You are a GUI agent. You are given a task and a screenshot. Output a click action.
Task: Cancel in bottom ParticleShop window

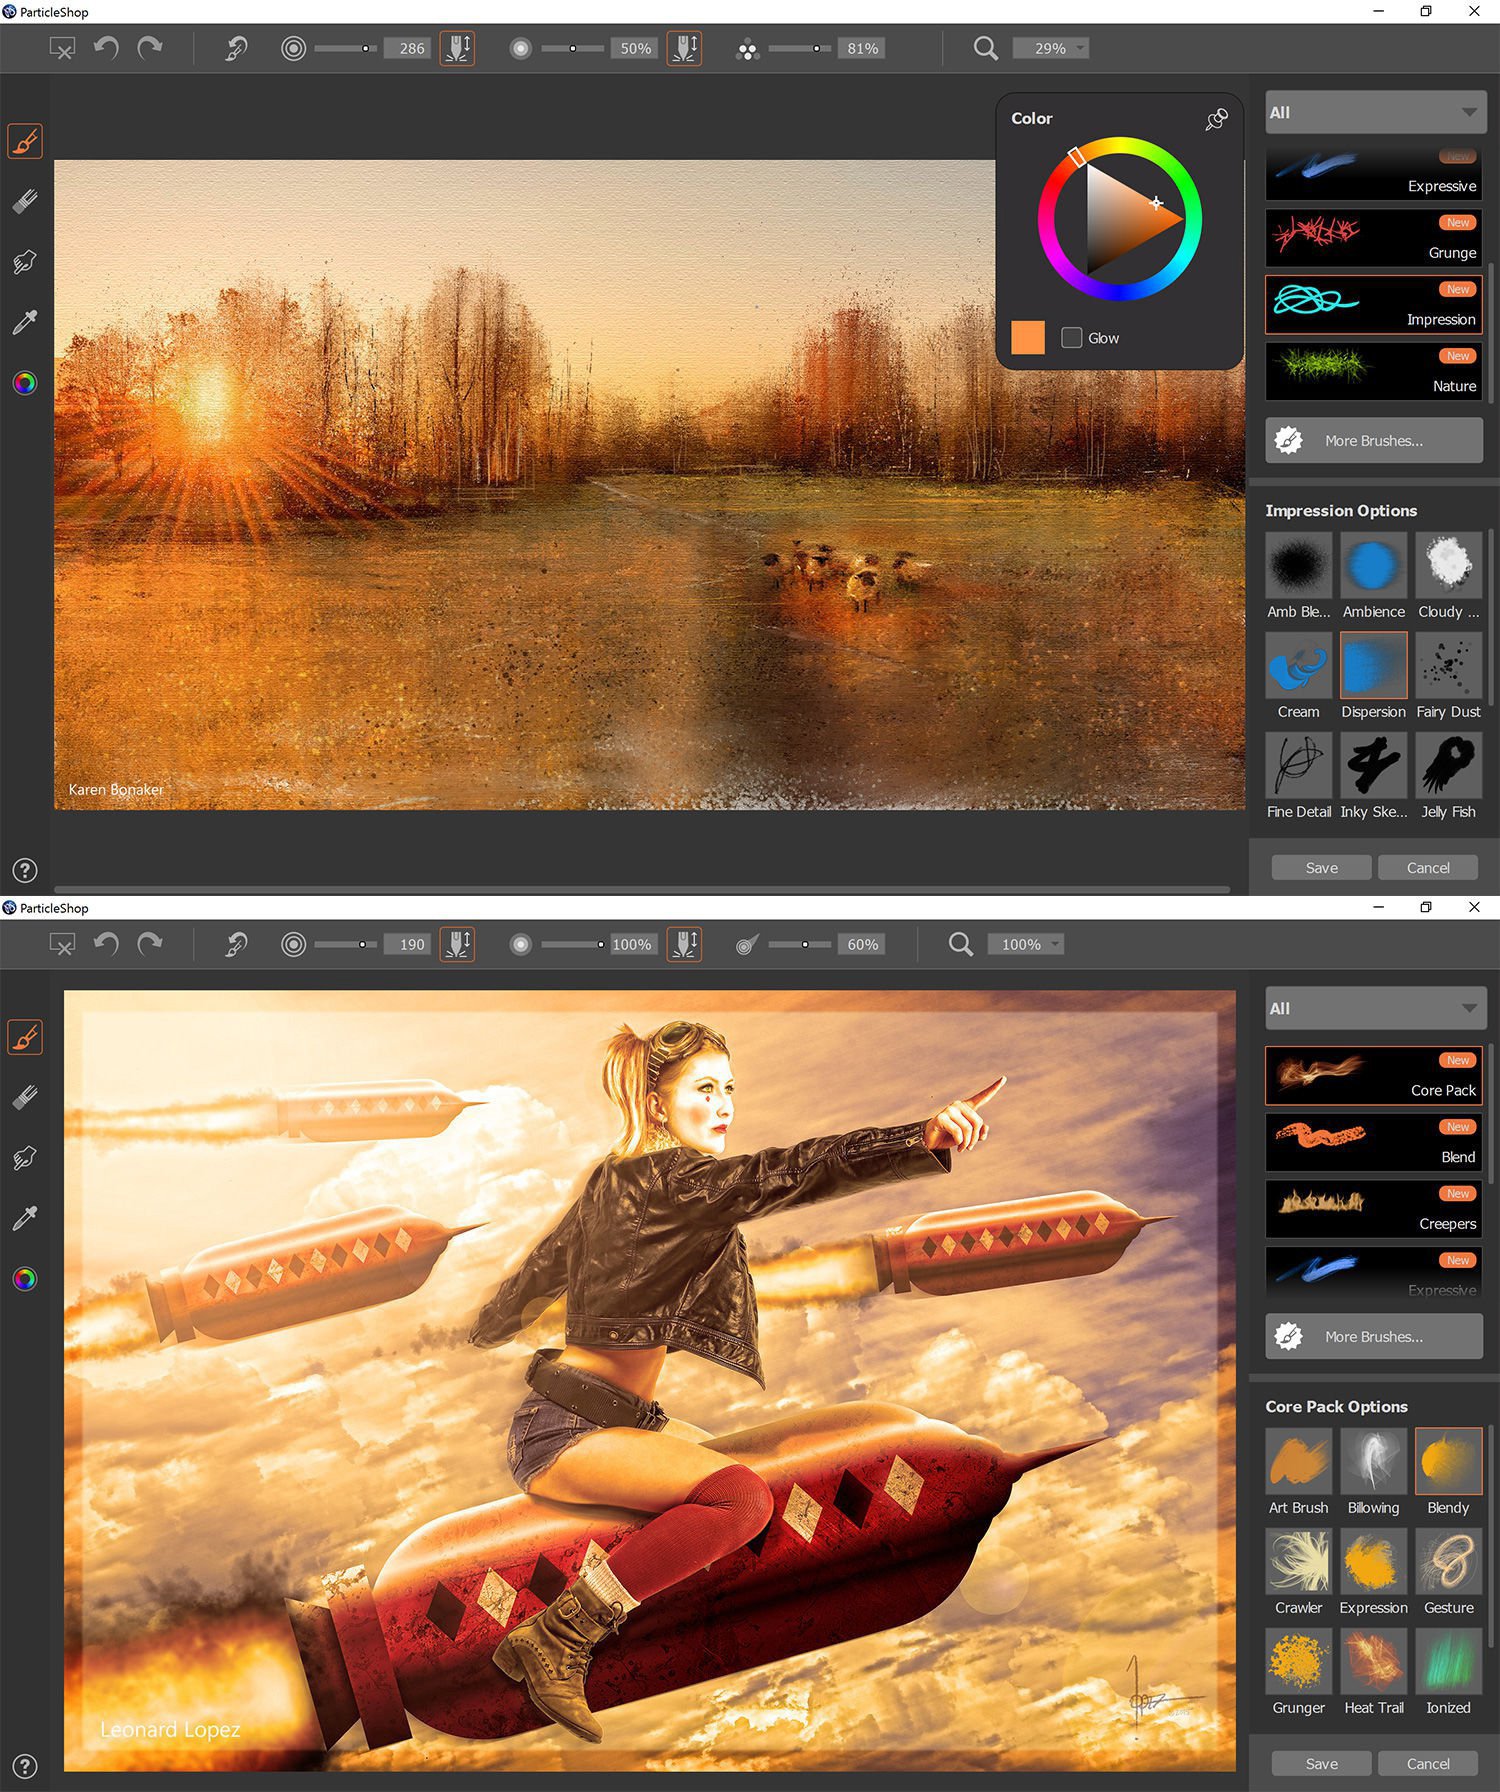(x=1427, y=1764)
